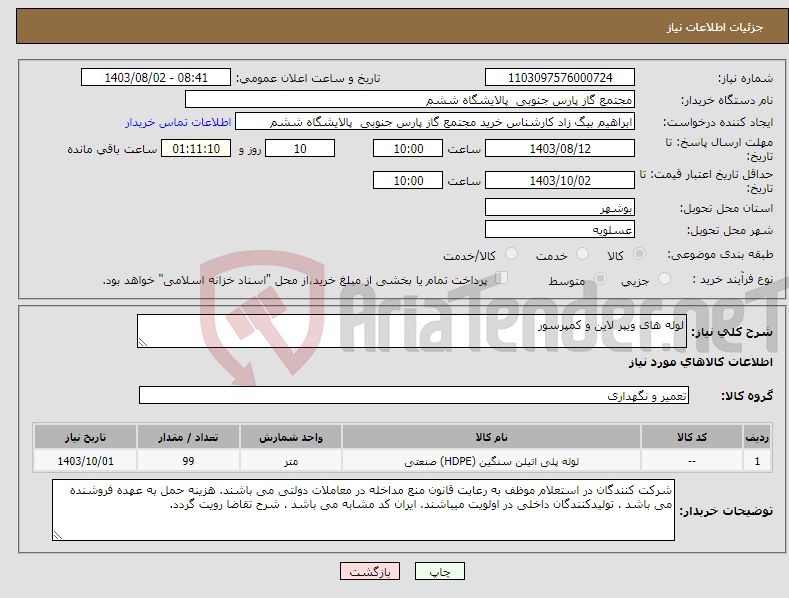This screenshot has width=789, height=598.
Task: Click the شماره نیاز number field
Action: 560,78
